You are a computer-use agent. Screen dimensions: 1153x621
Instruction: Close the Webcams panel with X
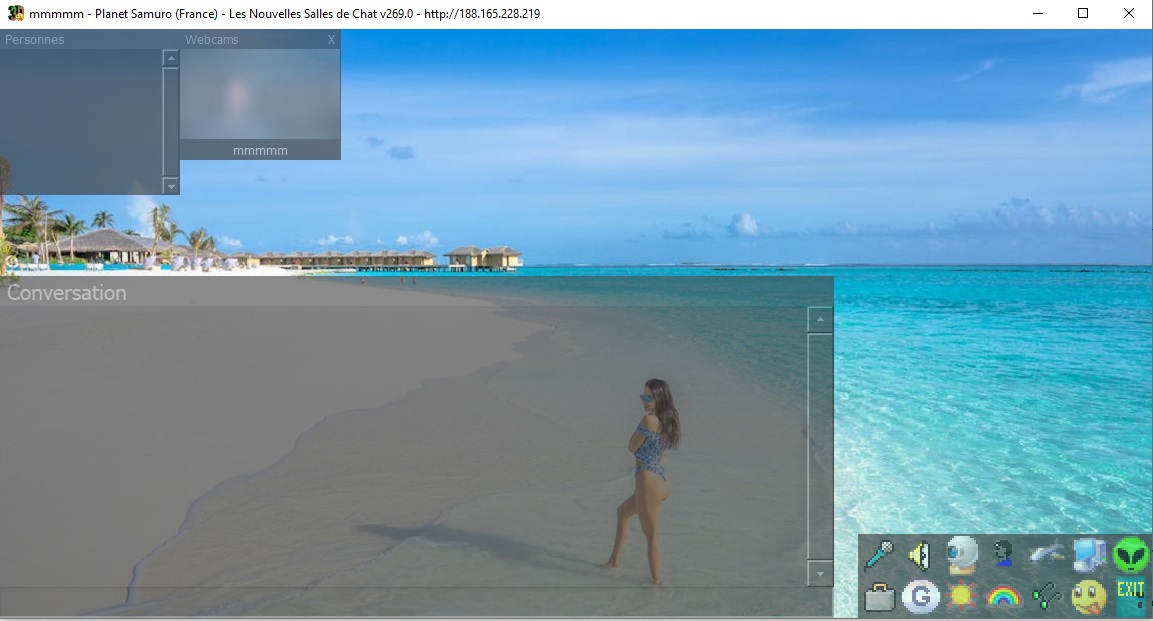332,40
